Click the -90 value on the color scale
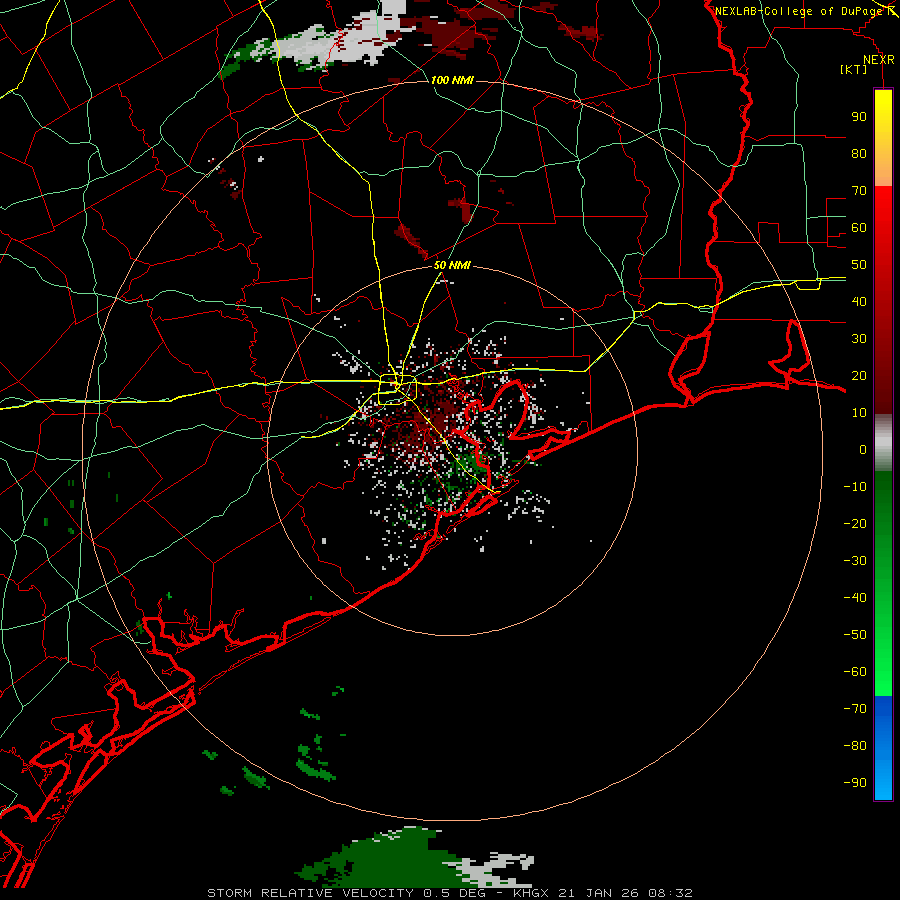The width and height of the screenshot is (900, 900). pyautogui.click(x=855, y=783)
